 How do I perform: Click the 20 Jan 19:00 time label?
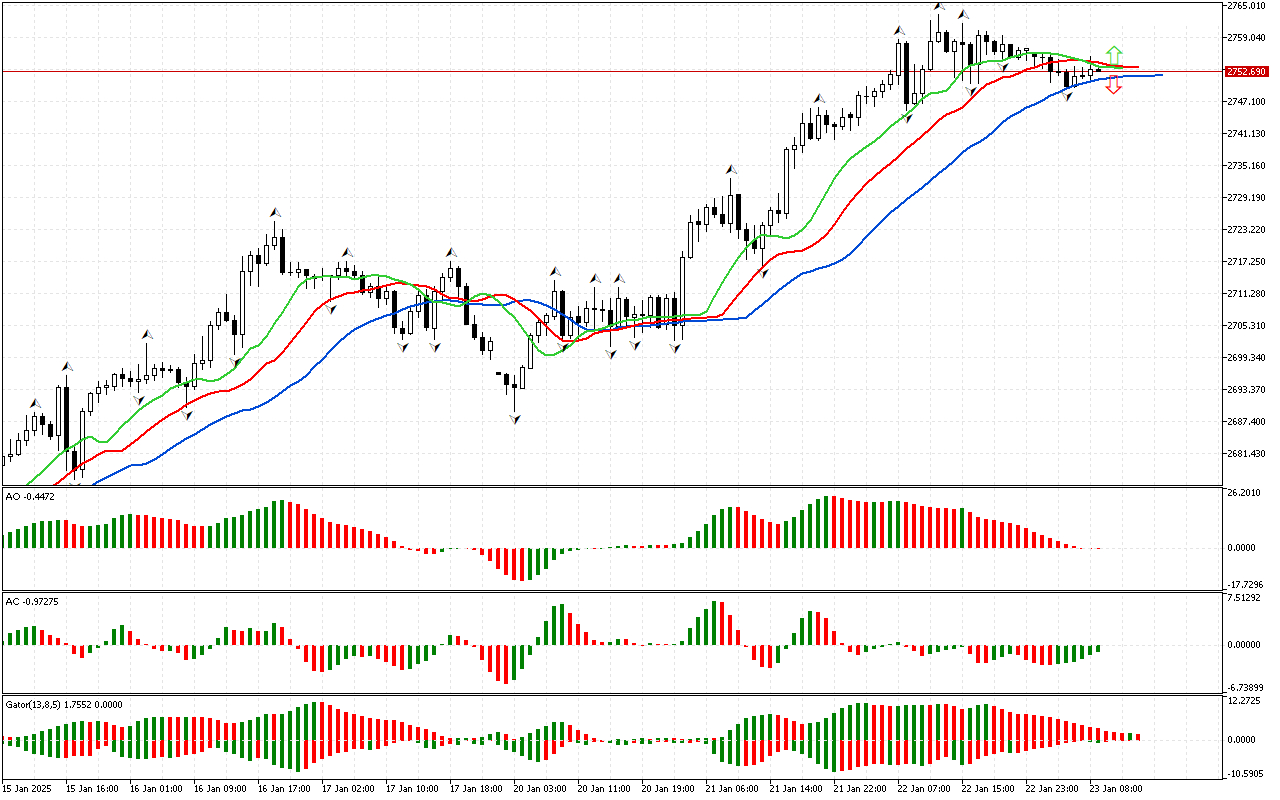(667, 789)
